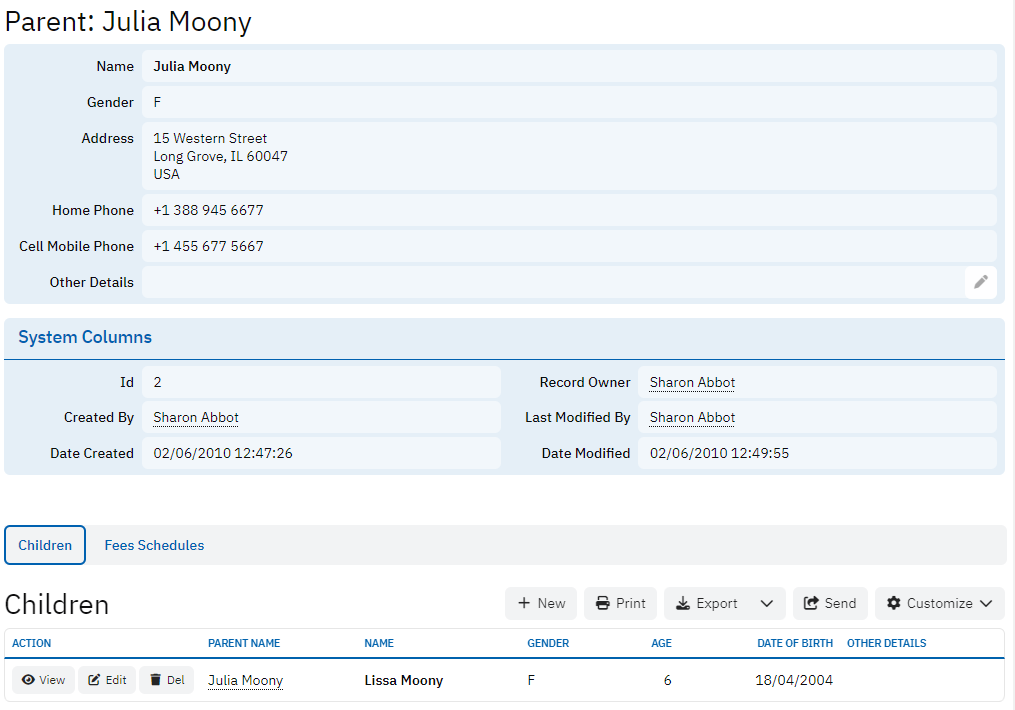
Task: Expand the Customize menu
Action: pos(939,603)
